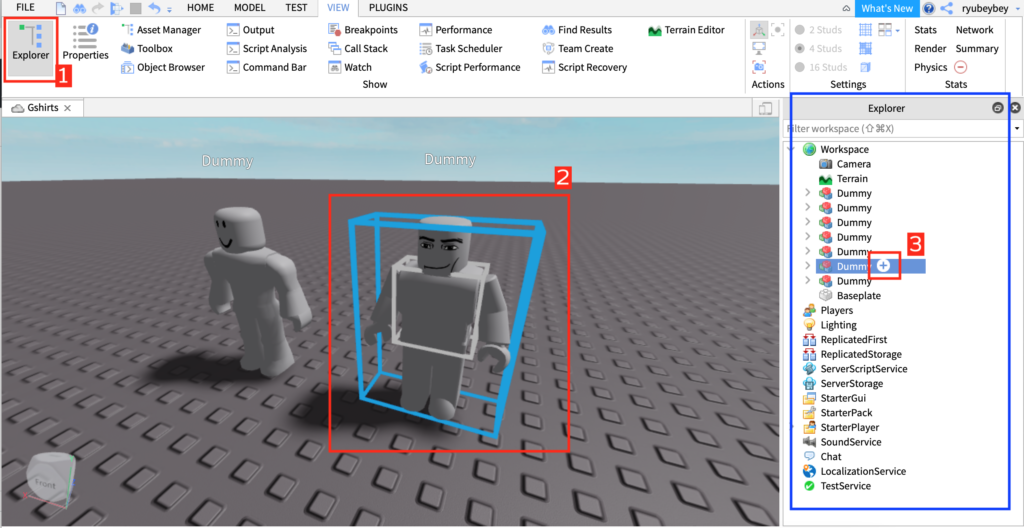Screen dimensions: 1024x528
Task: Click the undo arrow in quick access
Action: 154,8
